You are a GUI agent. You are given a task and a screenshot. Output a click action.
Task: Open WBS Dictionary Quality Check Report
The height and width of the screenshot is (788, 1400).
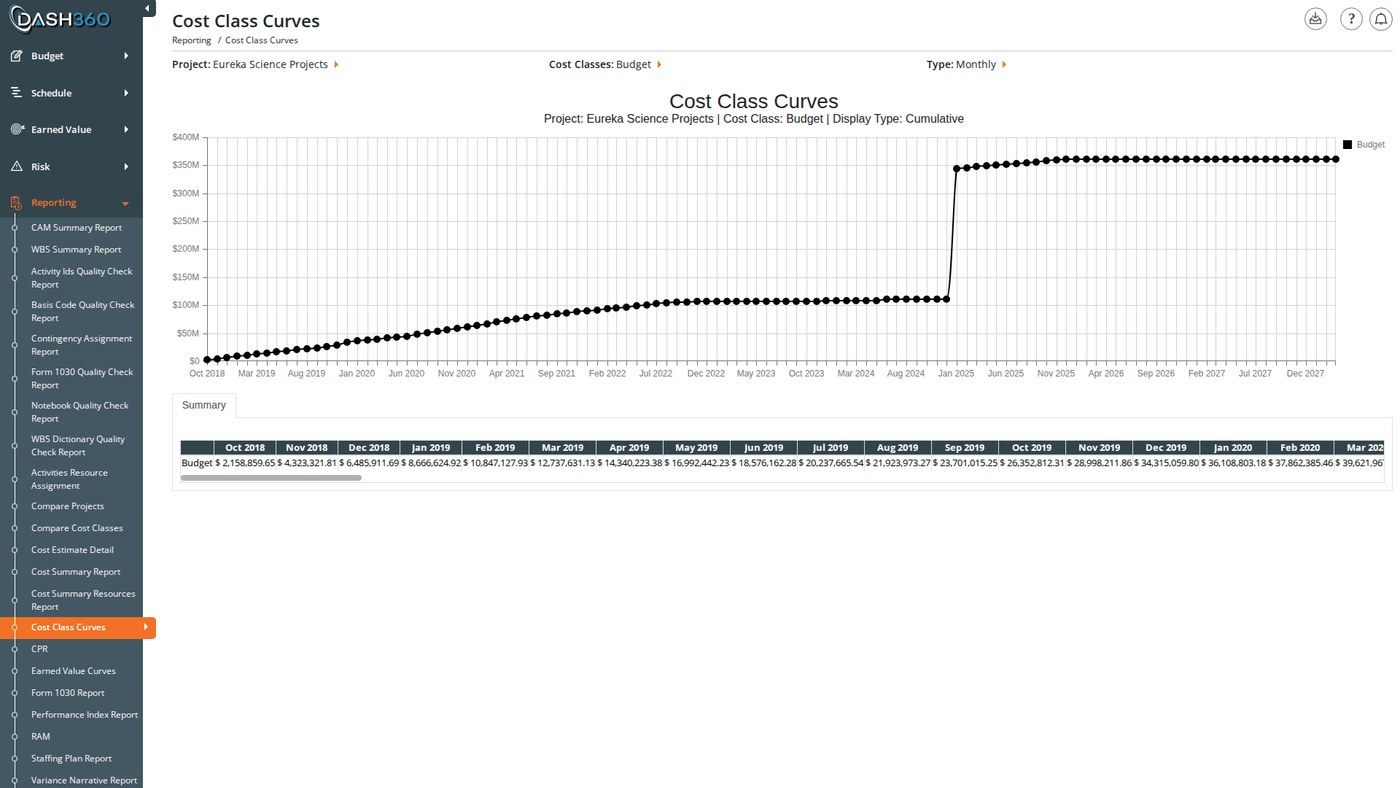pos(78,445)
